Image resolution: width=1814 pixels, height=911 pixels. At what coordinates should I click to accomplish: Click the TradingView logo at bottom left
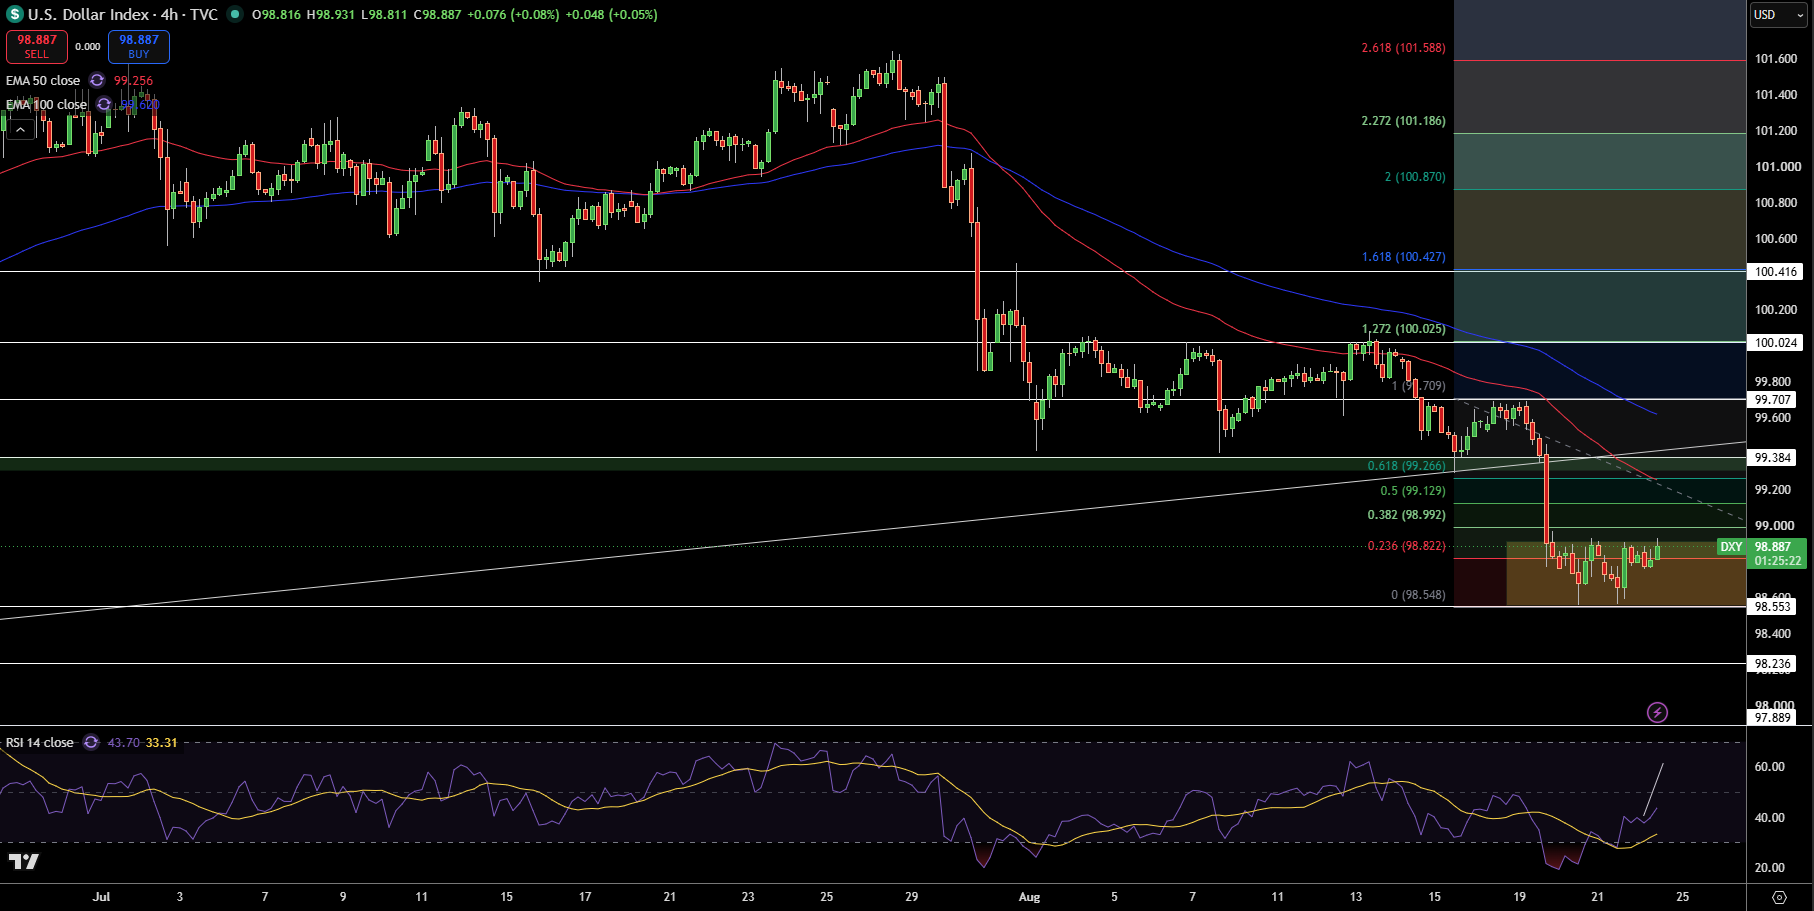24,861
